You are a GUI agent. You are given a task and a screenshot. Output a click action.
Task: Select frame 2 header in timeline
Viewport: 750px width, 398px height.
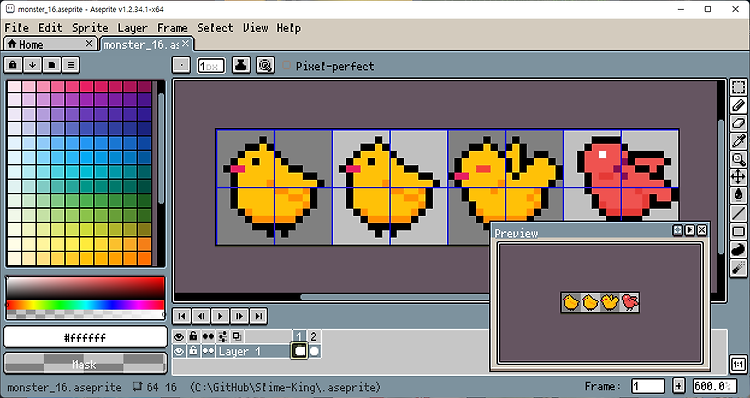point(314,337)
